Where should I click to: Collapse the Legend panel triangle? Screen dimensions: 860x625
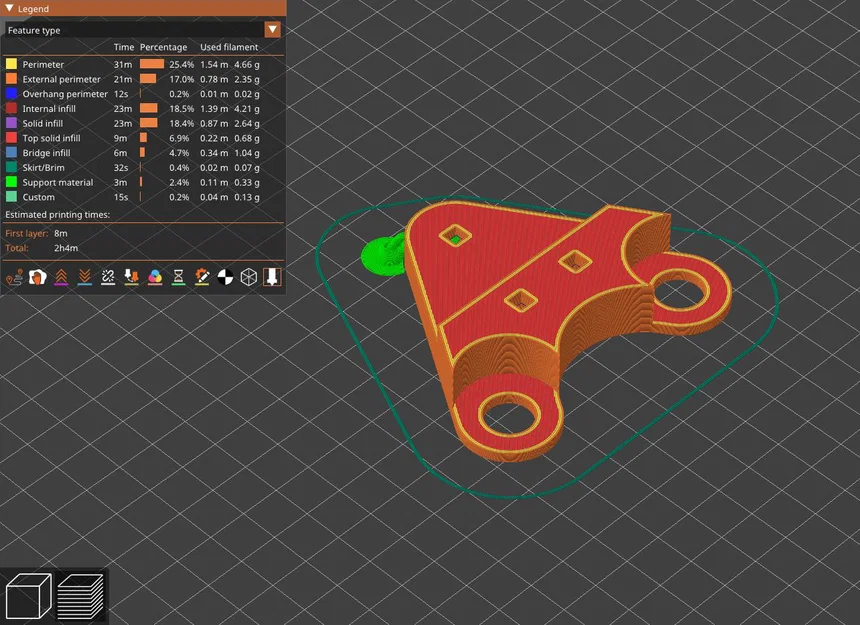tap(9, 9)
